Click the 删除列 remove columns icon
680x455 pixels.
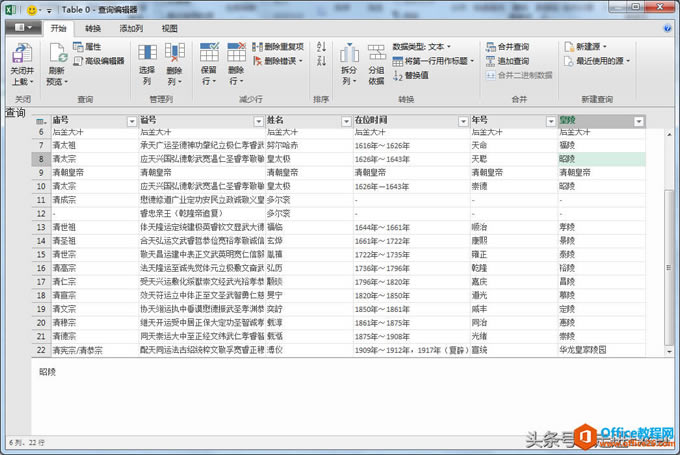coord(174,53)
